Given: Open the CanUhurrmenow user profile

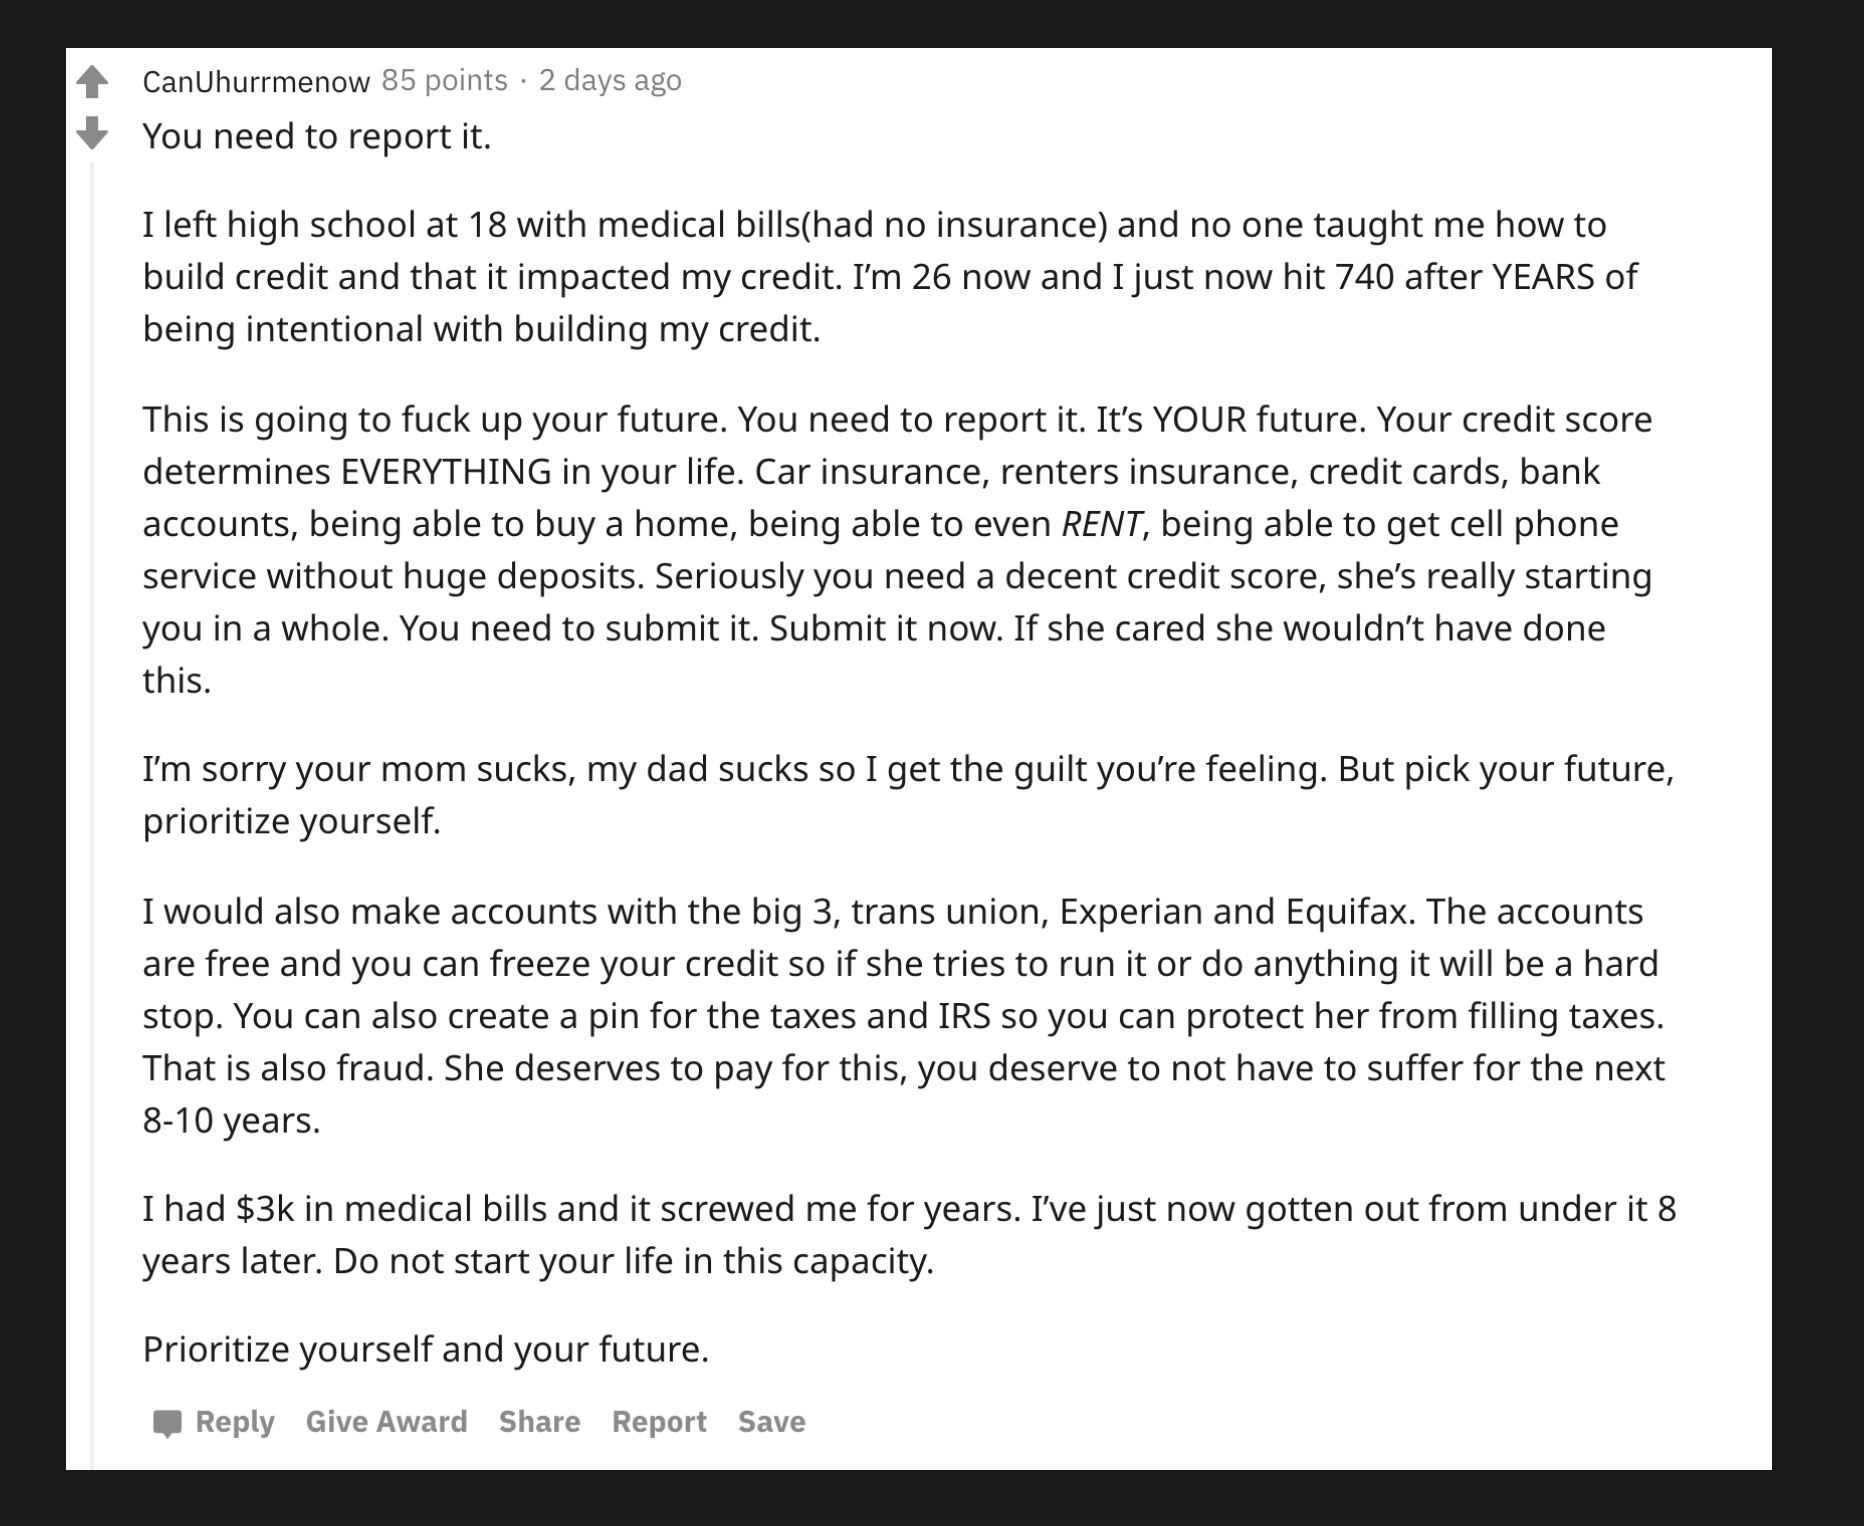Looking at the screenshot, I should tap(256, 81).
